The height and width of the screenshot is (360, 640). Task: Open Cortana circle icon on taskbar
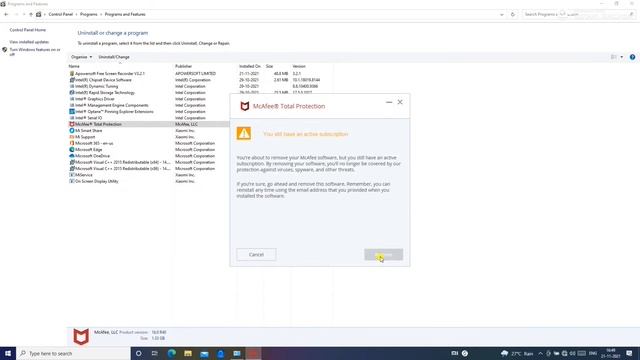pos(138,353)
